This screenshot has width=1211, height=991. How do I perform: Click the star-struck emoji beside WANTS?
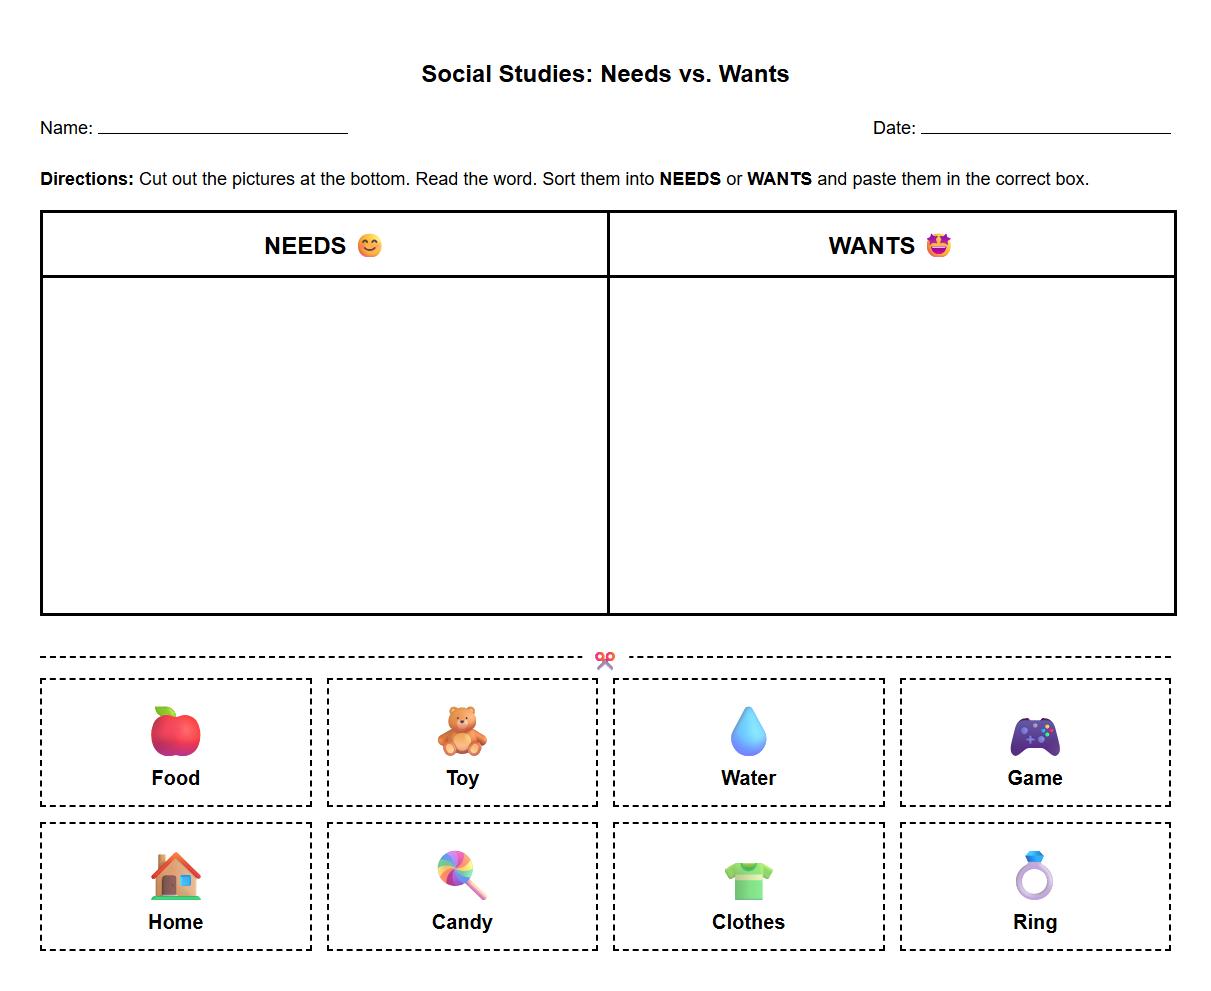point(938,245)
